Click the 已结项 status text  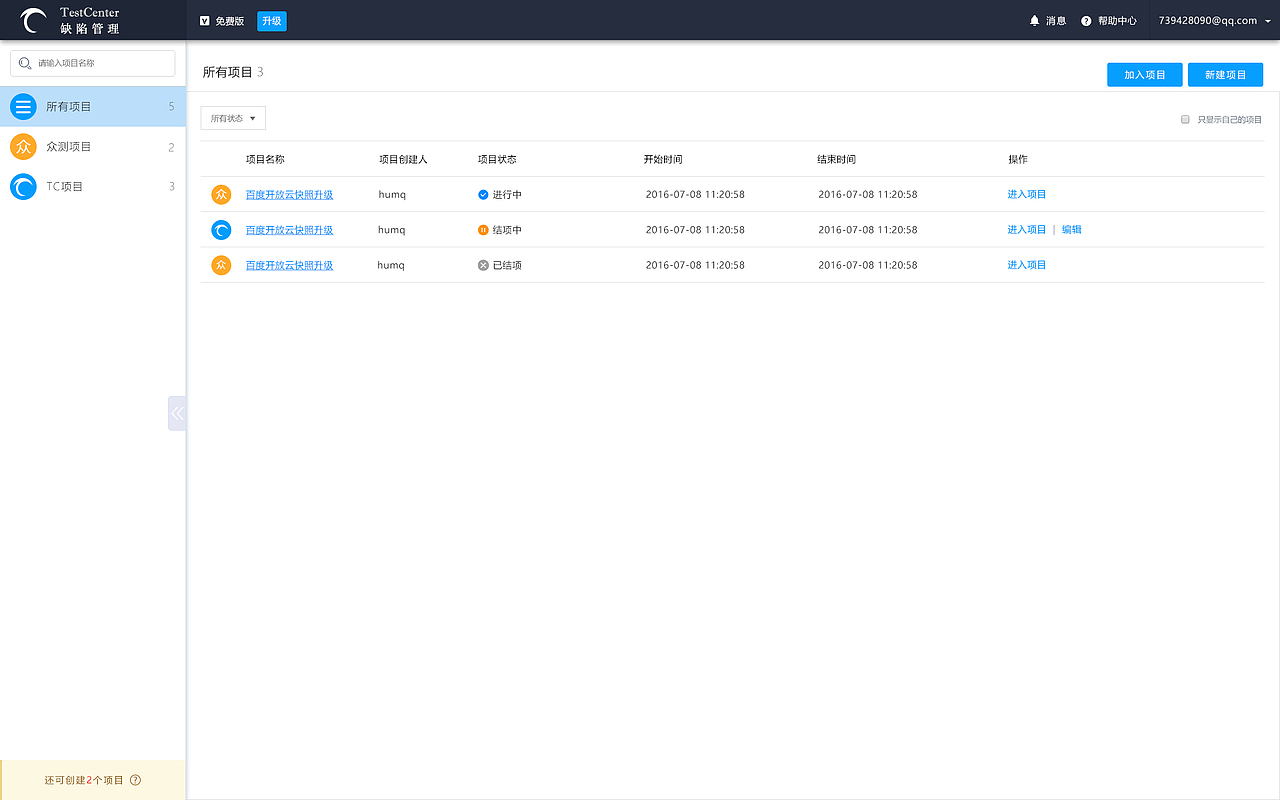pos(507,265)
